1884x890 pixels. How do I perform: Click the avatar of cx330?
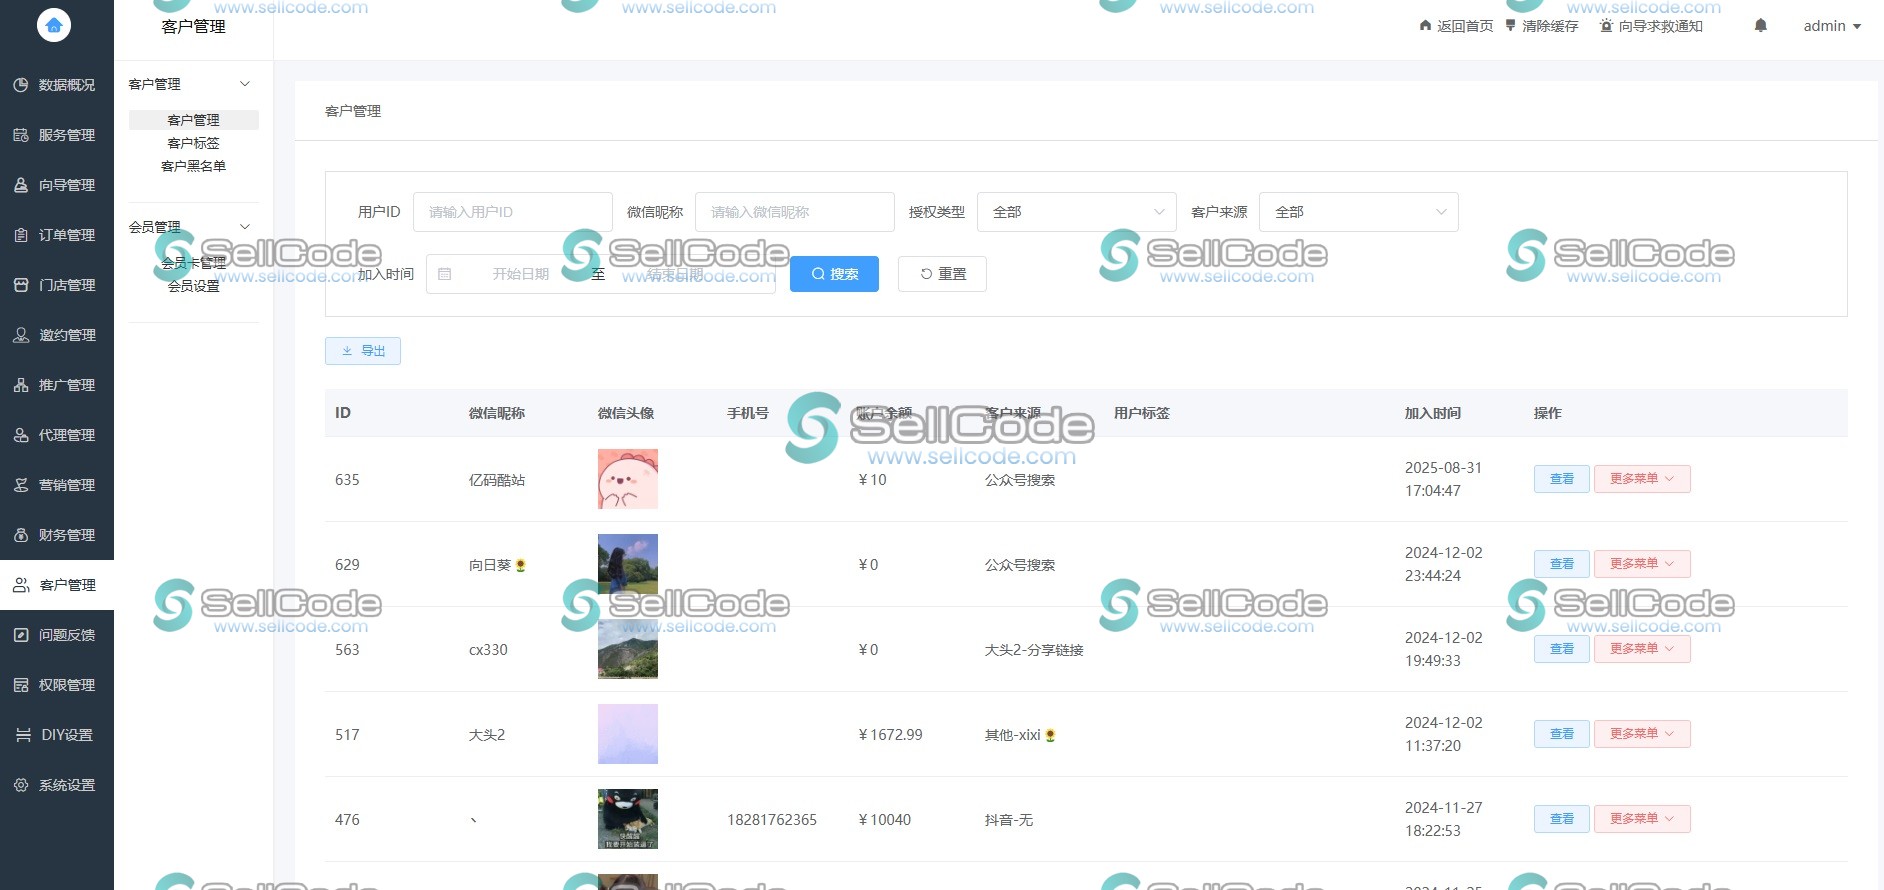pyautogui.click(x=628, y=649)
